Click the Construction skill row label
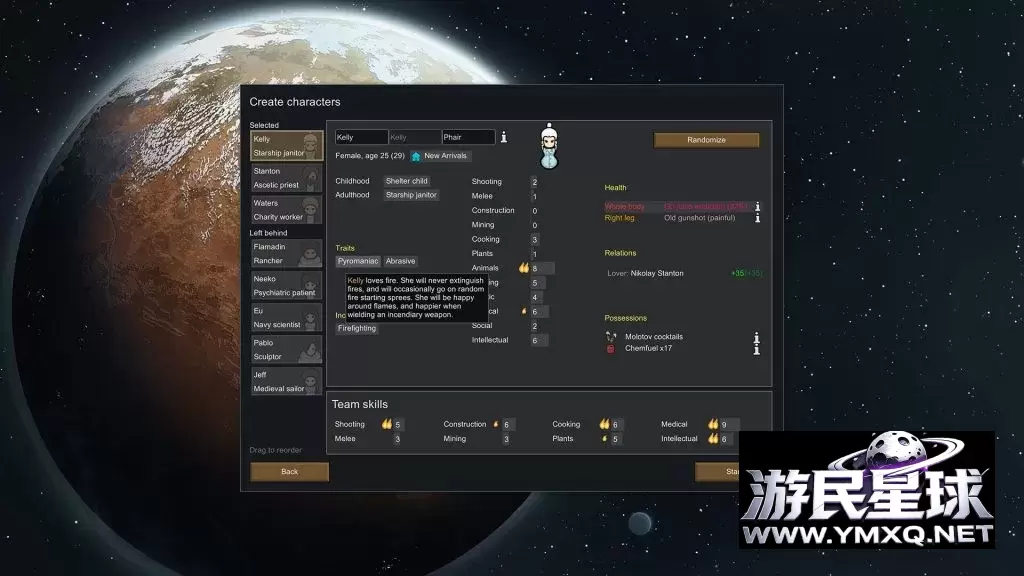Image resolution: width=1024 pixels, height=576 pixels. point(493,210)
